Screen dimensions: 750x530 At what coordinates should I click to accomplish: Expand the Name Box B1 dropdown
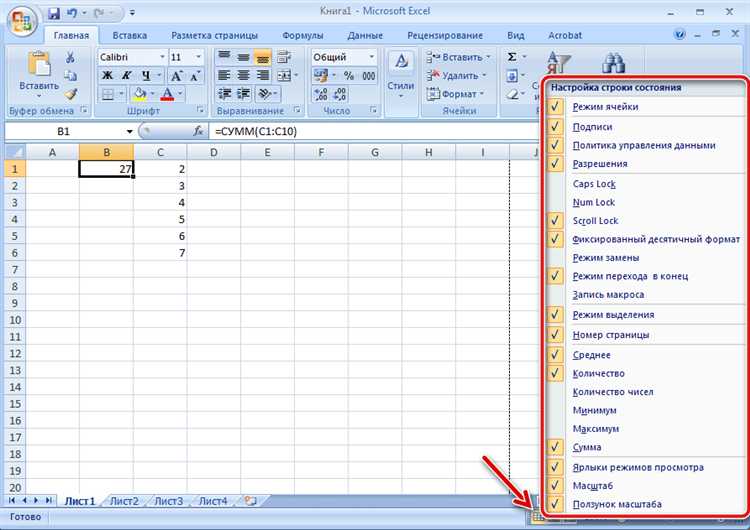click(129, 132)
